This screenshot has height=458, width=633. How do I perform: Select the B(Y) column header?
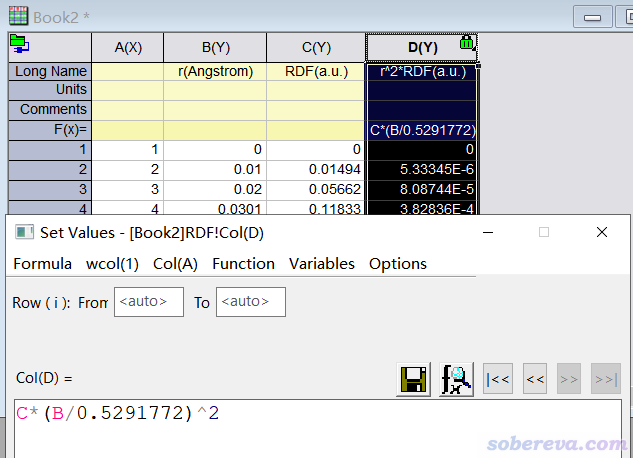click(215, 48)
